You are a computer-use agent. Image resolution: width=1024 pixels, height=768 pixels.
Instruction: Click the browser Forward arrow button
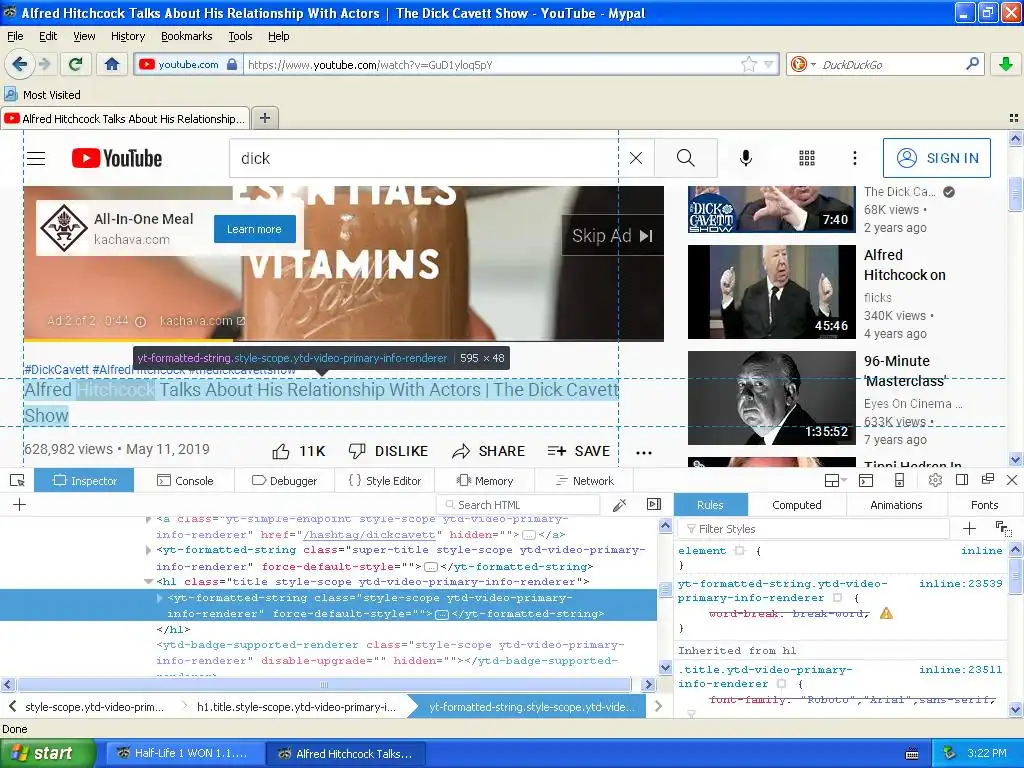44,64
